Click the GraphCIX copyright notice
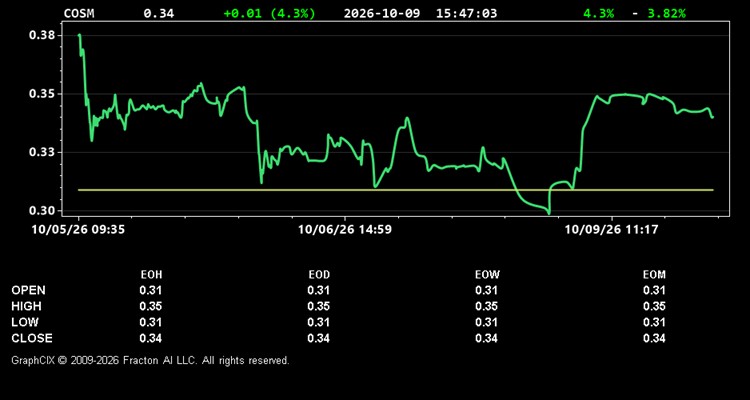This screenshot has height=400, width=750. (150, 360)
